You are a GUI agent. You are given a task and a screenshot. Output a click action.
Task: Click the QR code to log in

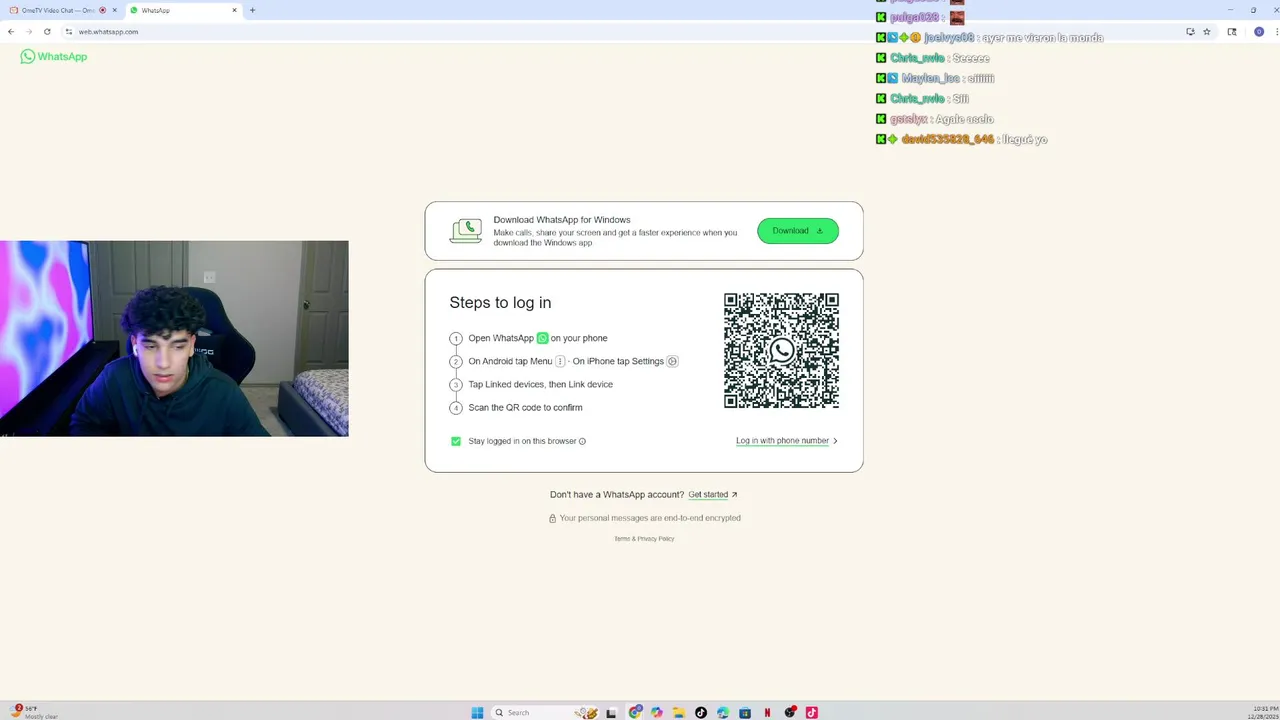coord(781,351)
